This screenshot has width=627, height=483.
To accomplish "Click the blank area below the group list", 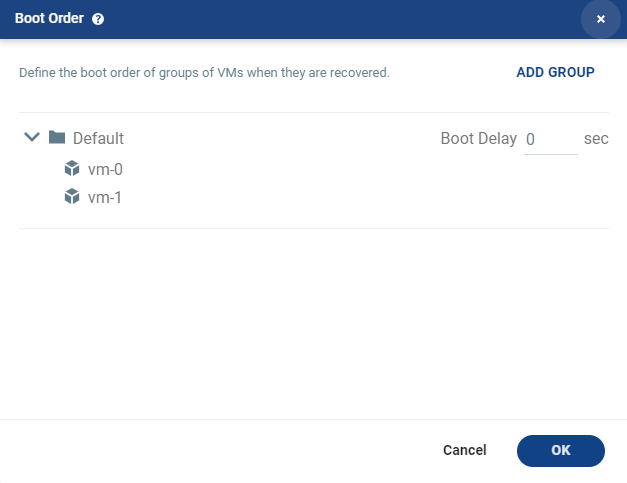I will click(x=314, y=324).
